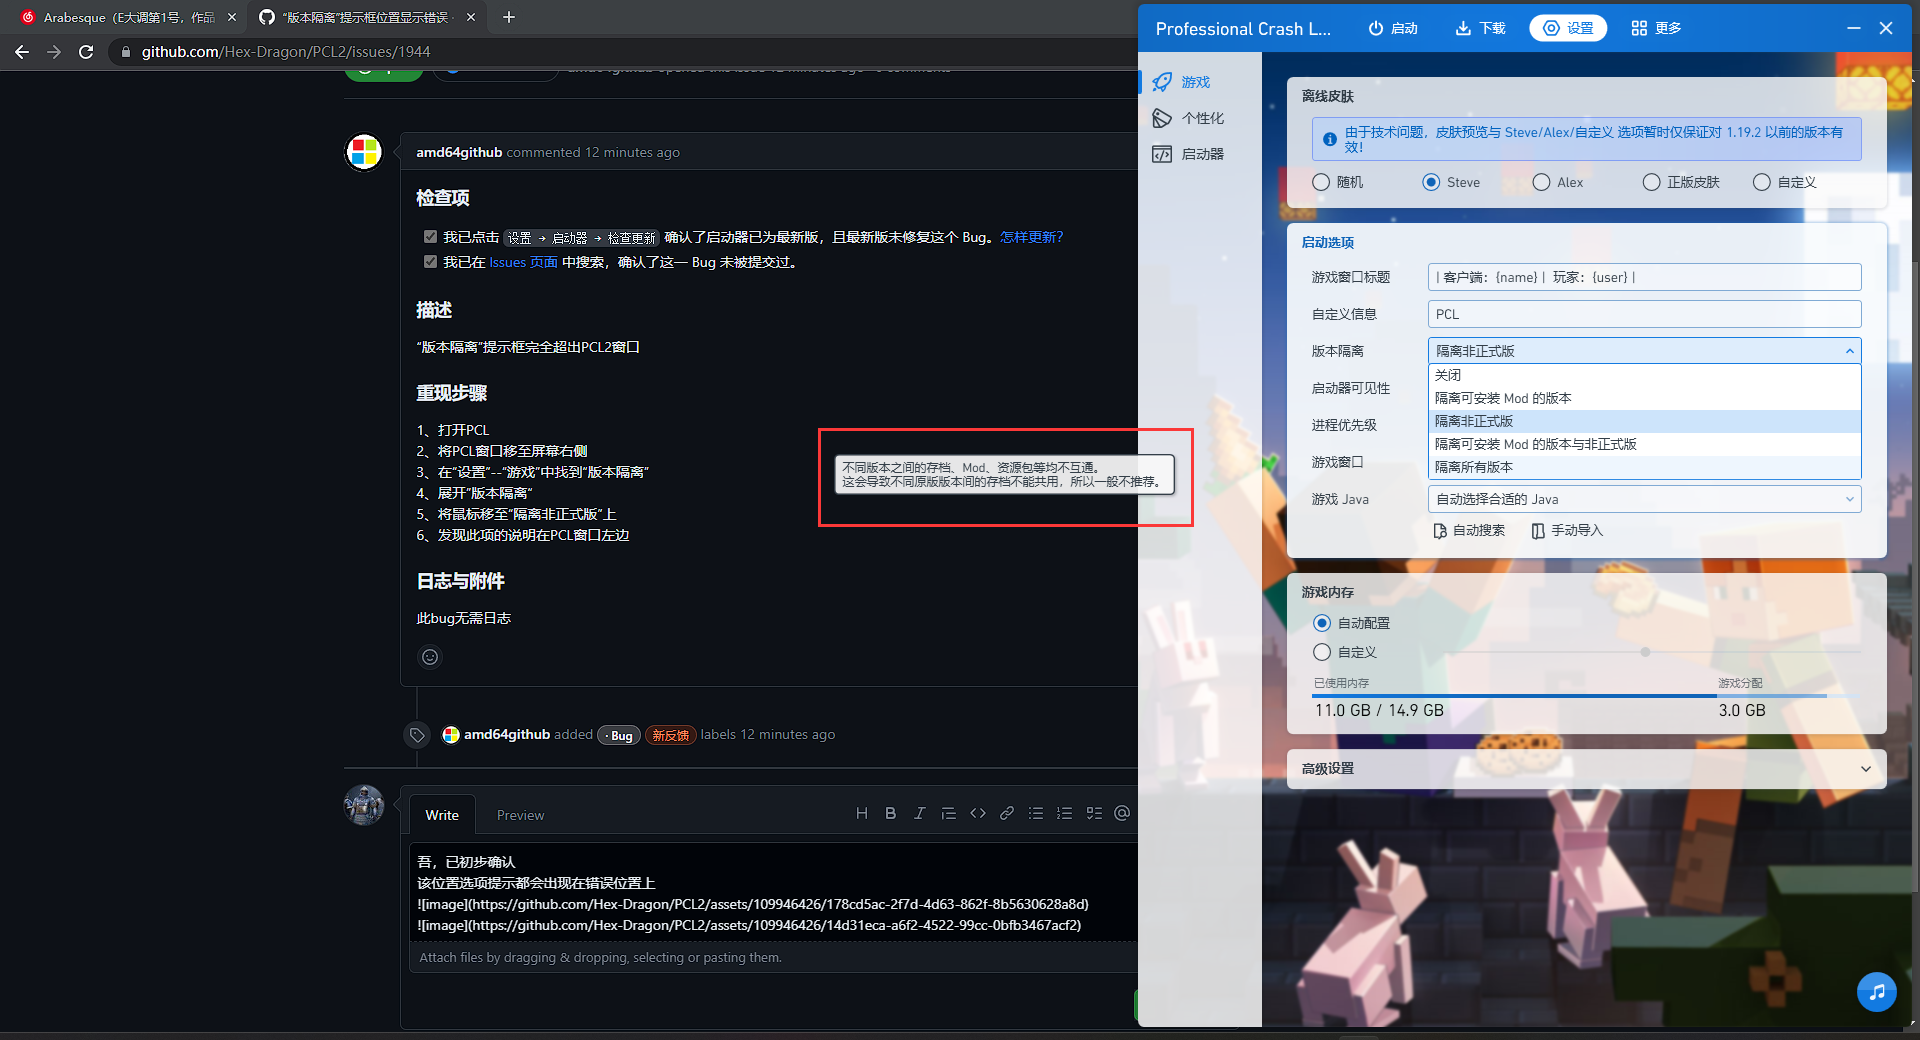1920x1040 pixels.
Task: Click the heading (H) icon in the comment toolbar
Action: (861, 813)
